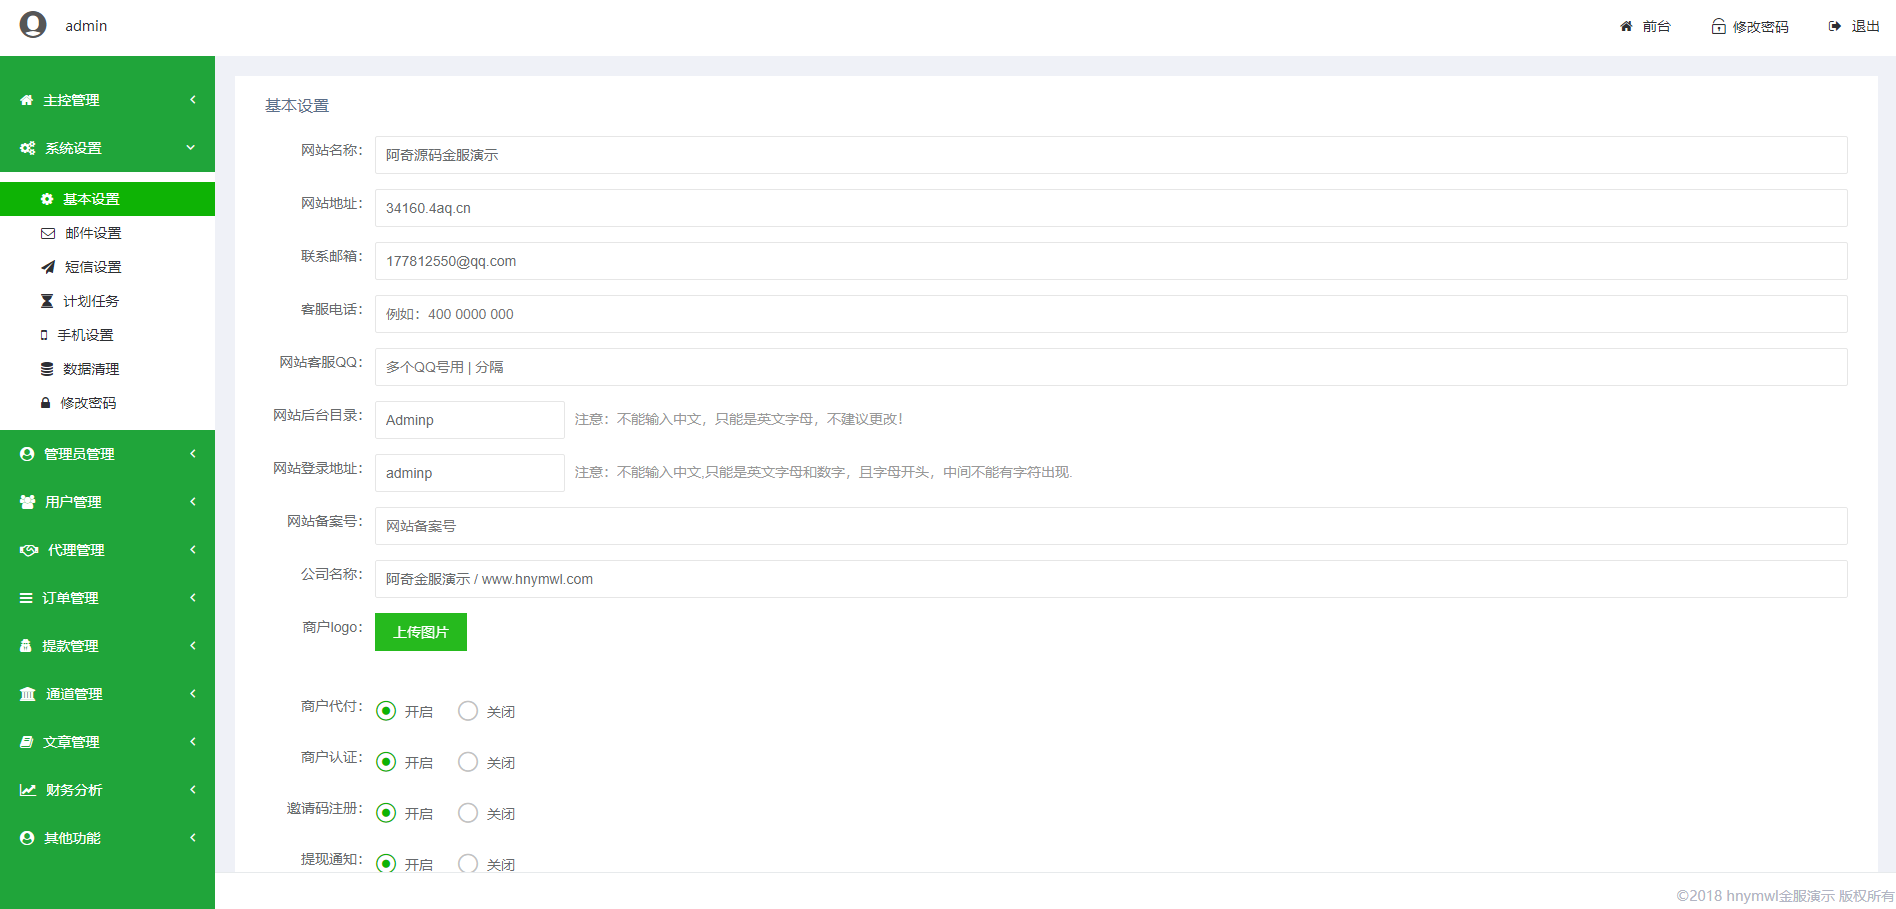Viewport: 1896px width, 909px height.
Task: Enable 关闭 for 商户代付
Action: point(467,710)
